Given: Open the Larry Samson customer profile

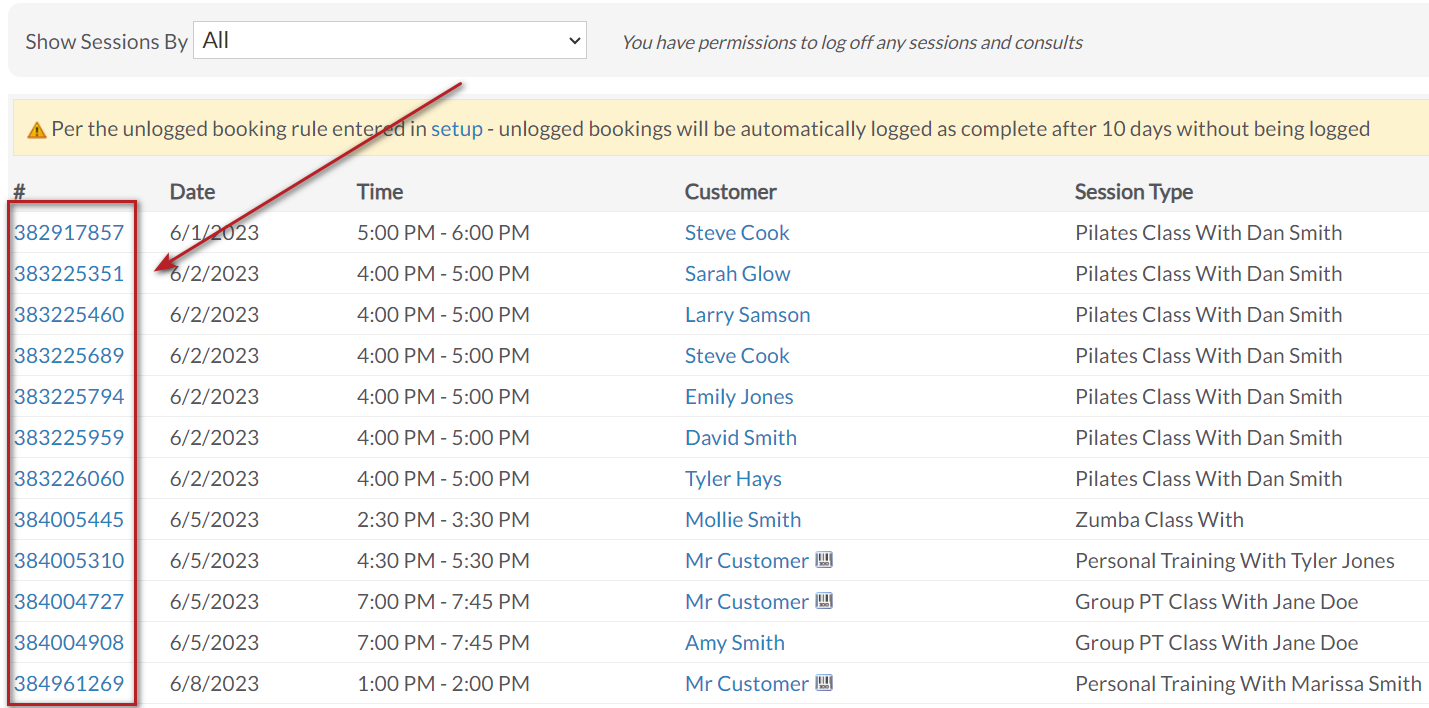Looking at the screenshot, I should [747, 315].
